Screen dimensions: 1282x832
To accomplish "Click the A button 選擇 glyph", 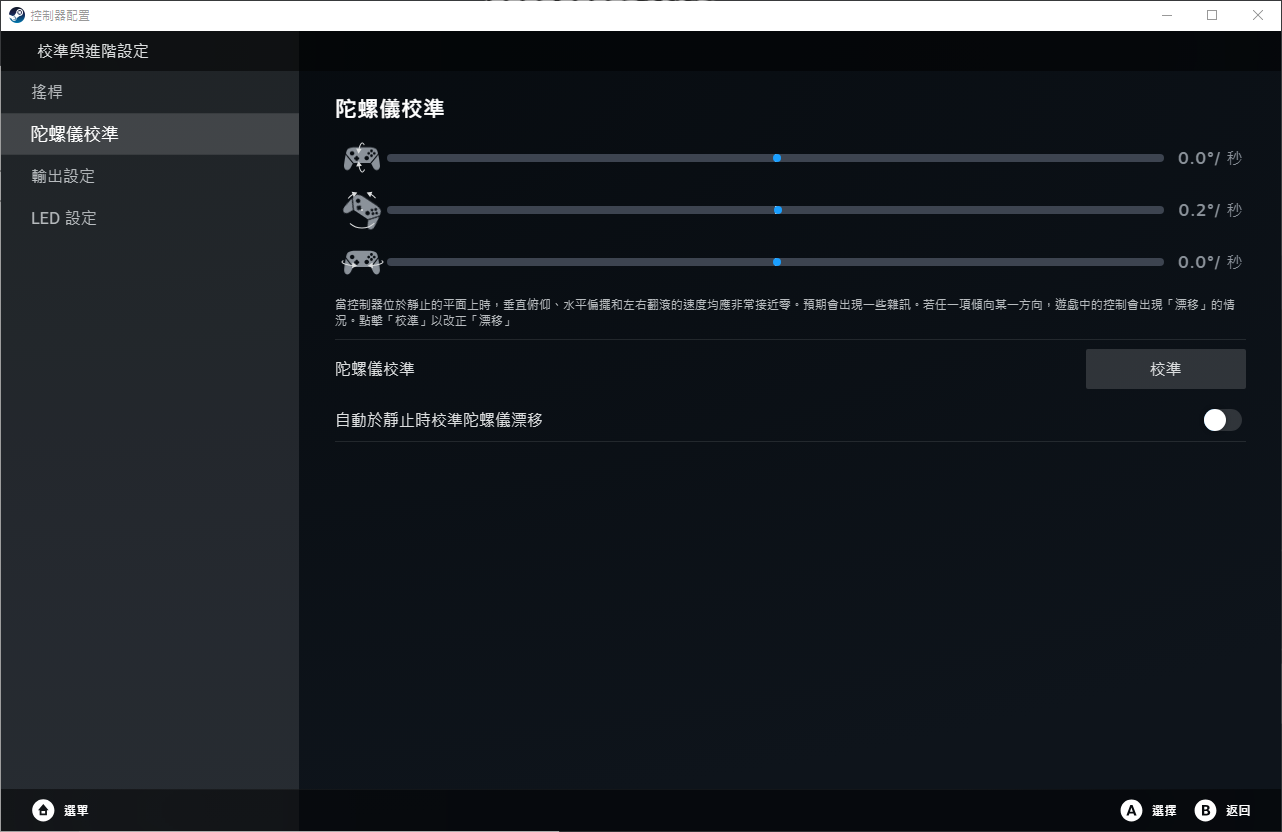I will tap(1131, 810).
